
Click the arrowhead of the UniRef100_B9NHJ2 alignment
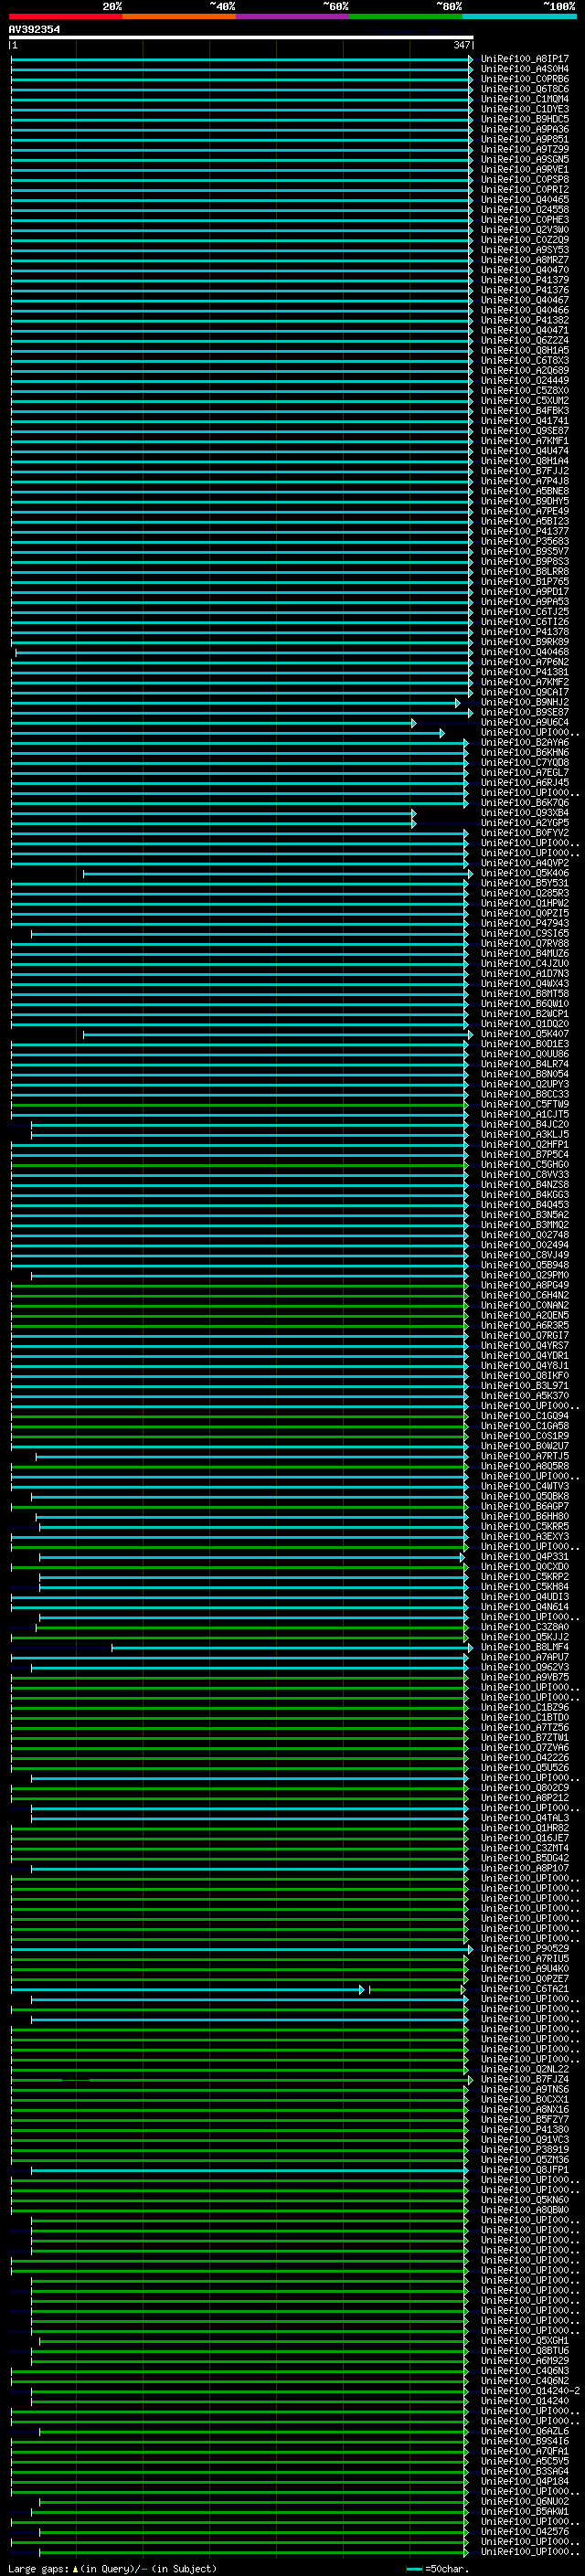click(x=458, y=703)
